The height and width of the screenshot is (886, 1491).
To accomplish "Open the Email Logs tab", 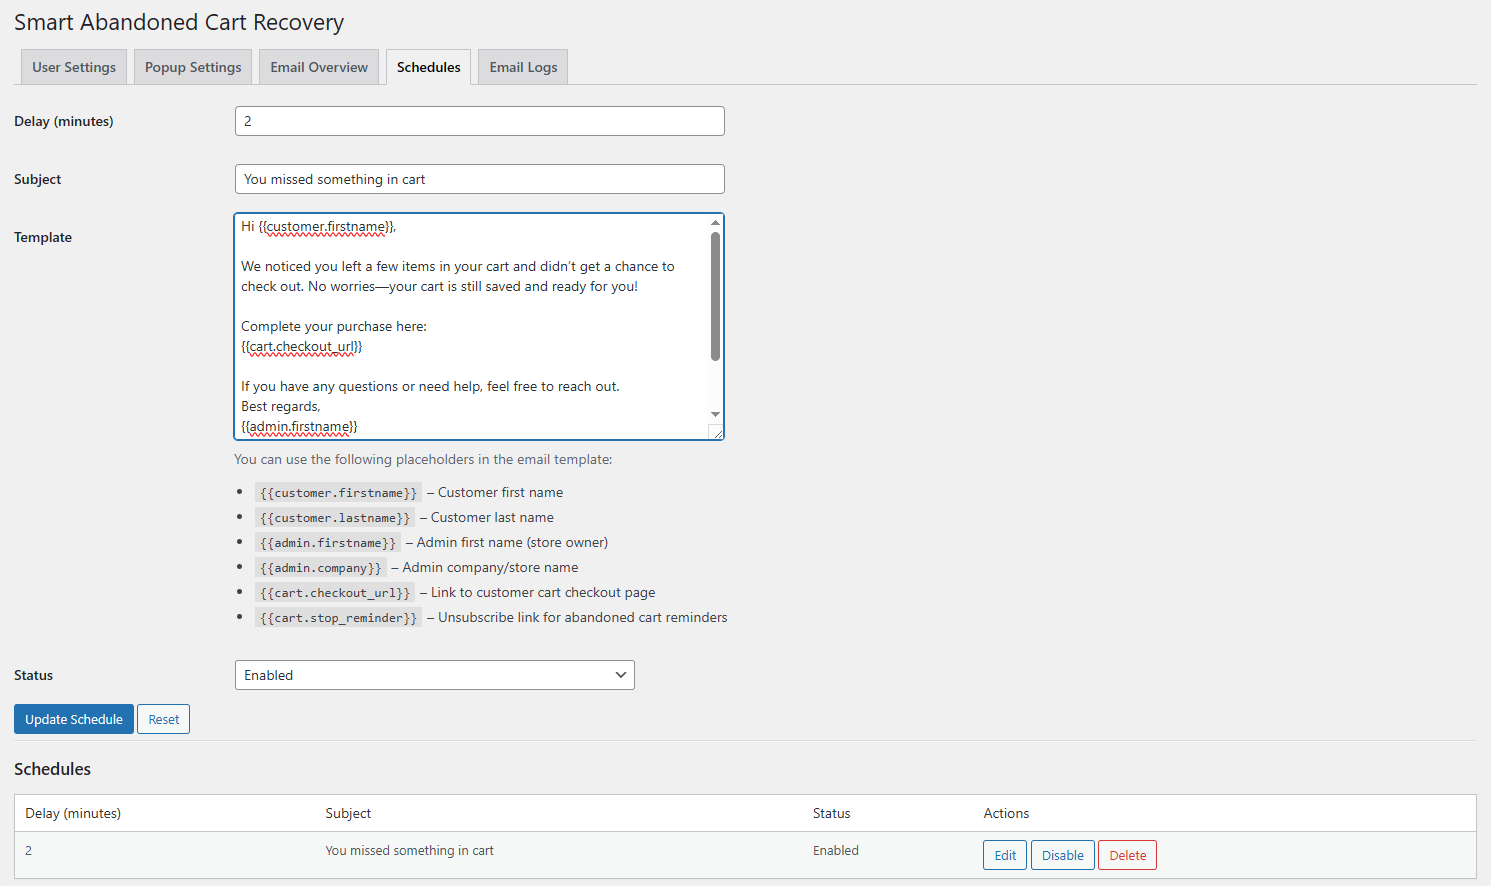I will point(523,67).
